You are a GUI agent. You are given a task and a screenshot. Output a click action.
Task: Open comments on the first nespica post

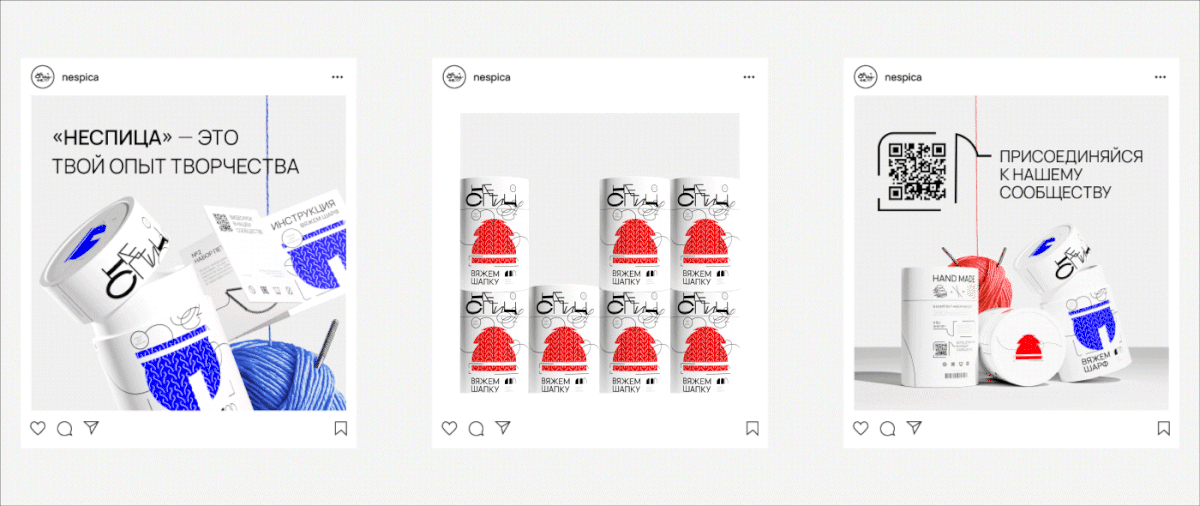coord(65,428)
